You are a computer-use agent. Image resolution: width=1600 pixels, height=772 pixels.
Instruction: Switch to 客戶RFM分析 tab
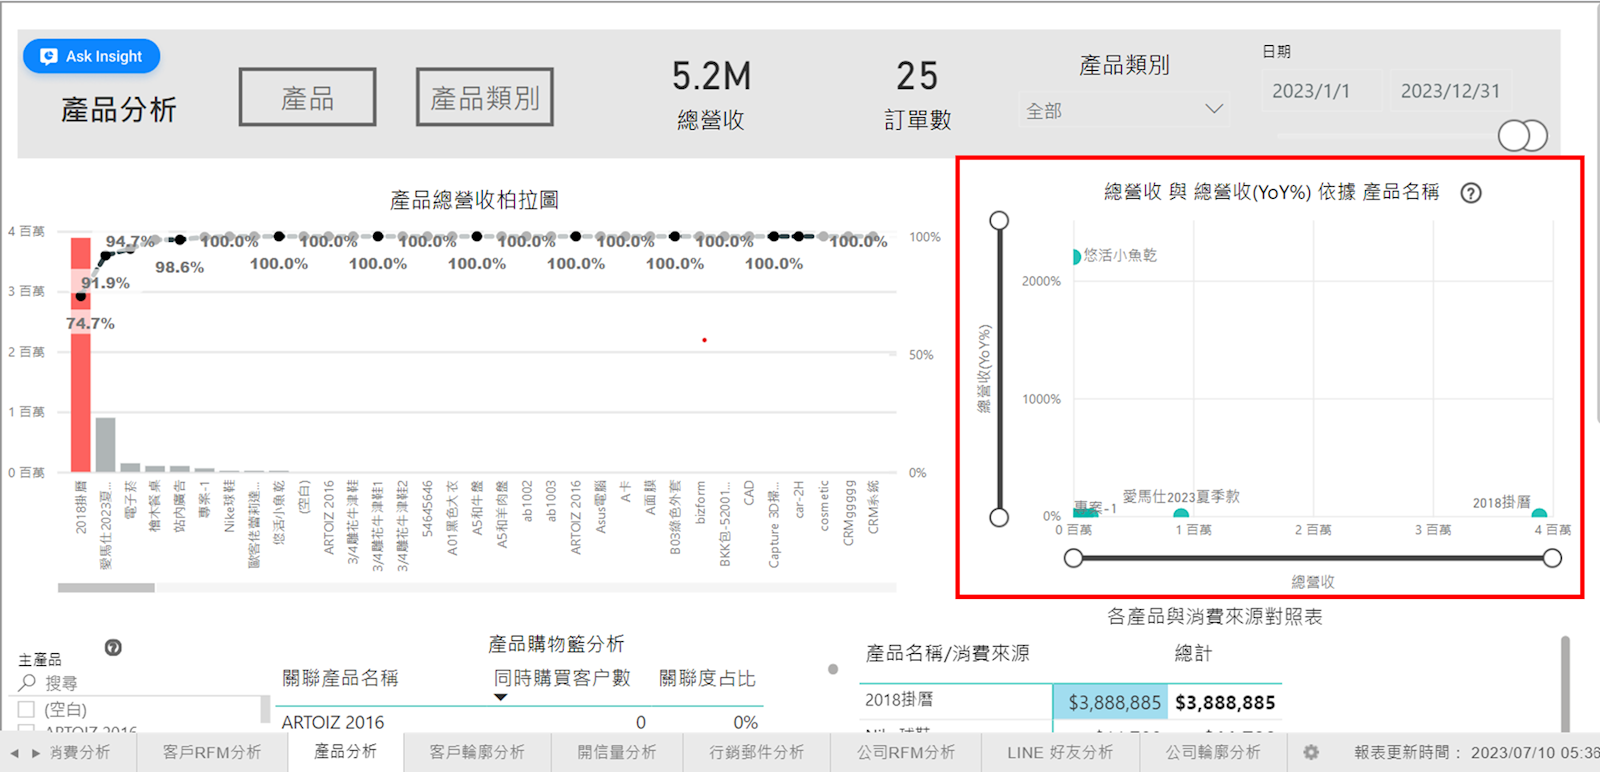[x=212, y=752]
